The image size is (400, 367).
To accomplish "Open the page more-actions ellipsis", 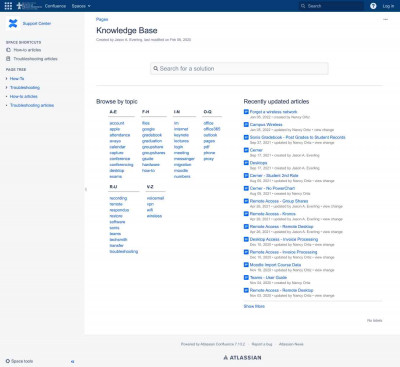I will (386, 19).
